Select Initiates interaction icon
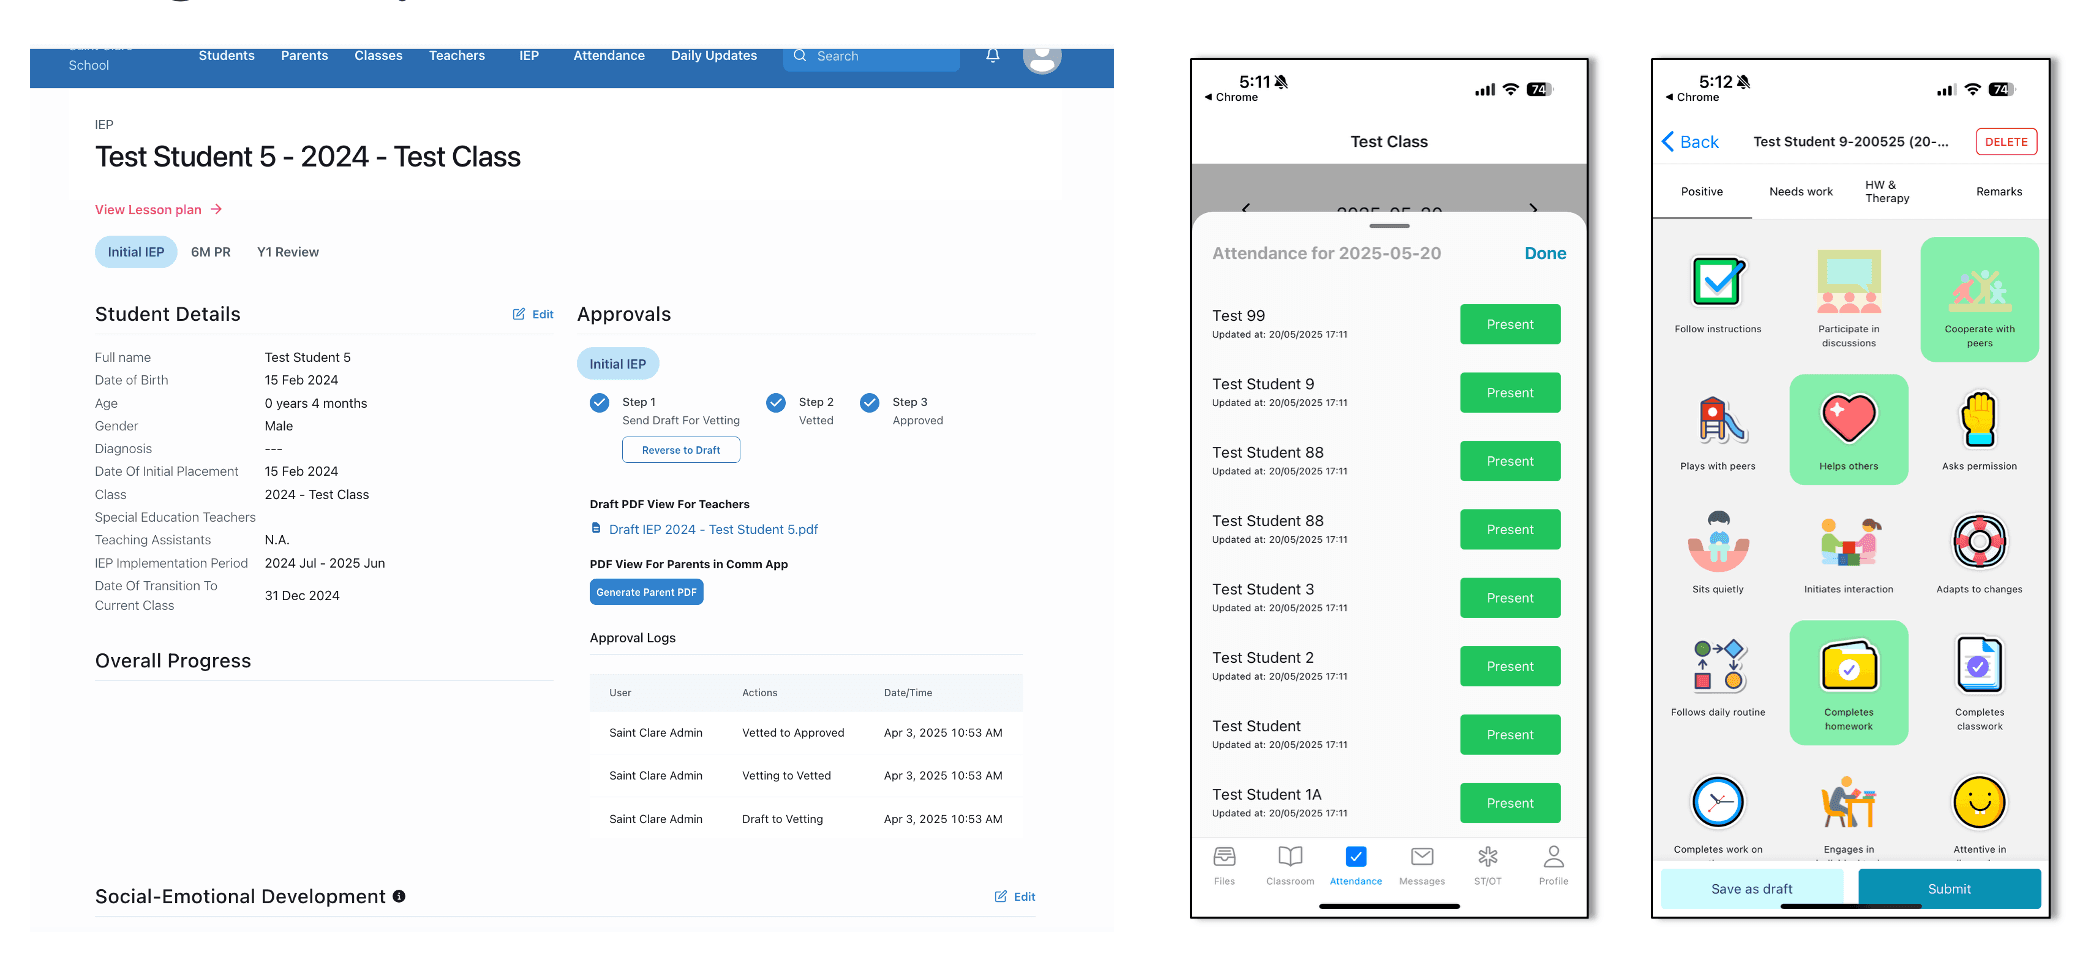 (1848, 542)
